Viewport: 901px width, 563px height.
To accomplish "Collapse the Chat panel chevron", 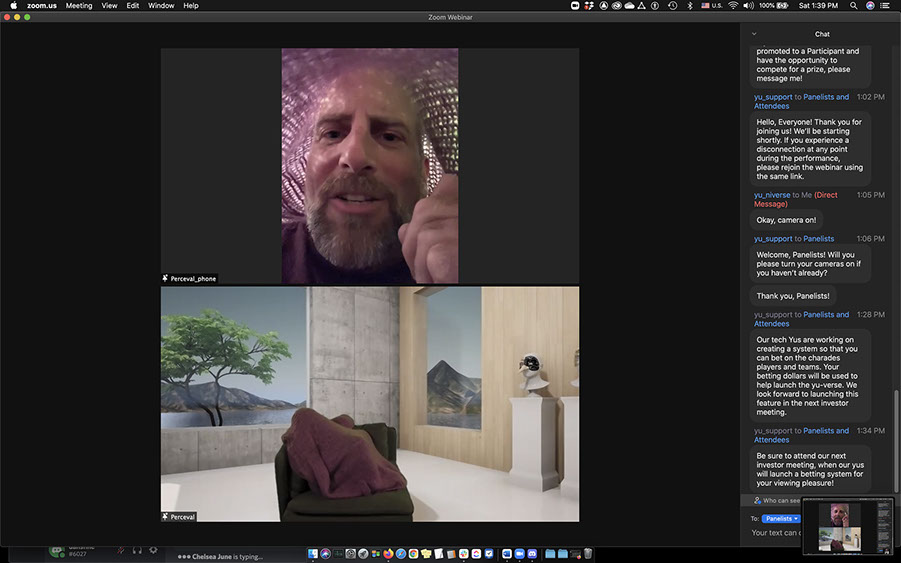I will pyautogui.click(x=754, y=34).
